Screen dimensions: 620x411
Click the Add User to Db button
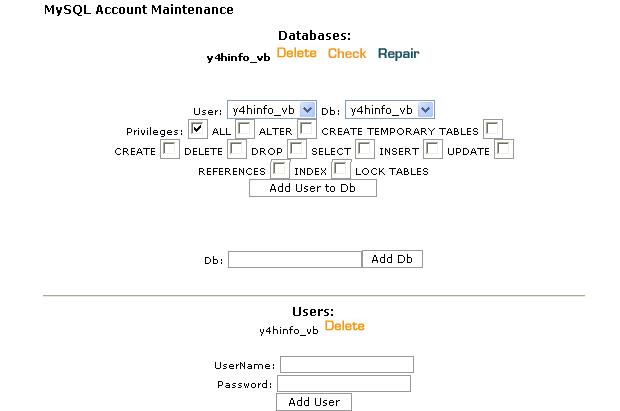313,188
